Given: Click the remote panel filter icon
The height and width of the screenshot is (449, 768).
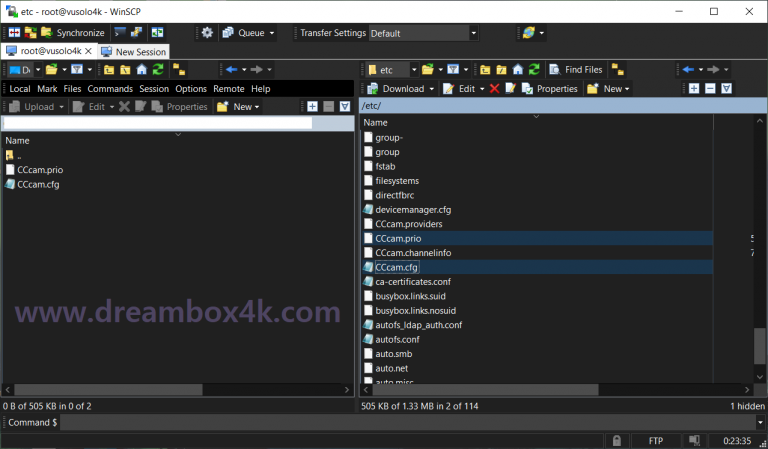Looking at the screenshot, I should pyautogui.click(x=453, y=70).
